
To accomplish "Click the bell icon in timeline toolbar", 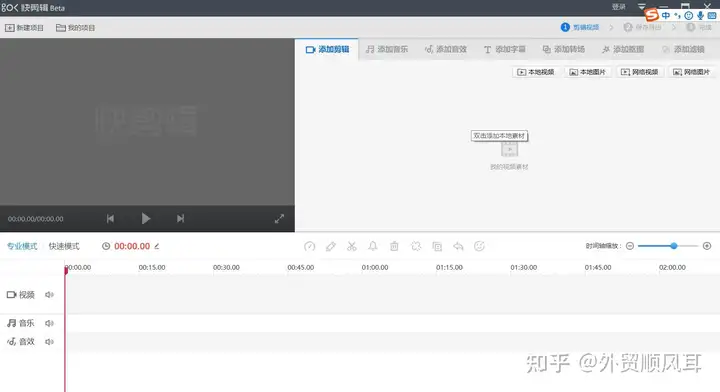I will click(373, 246).
